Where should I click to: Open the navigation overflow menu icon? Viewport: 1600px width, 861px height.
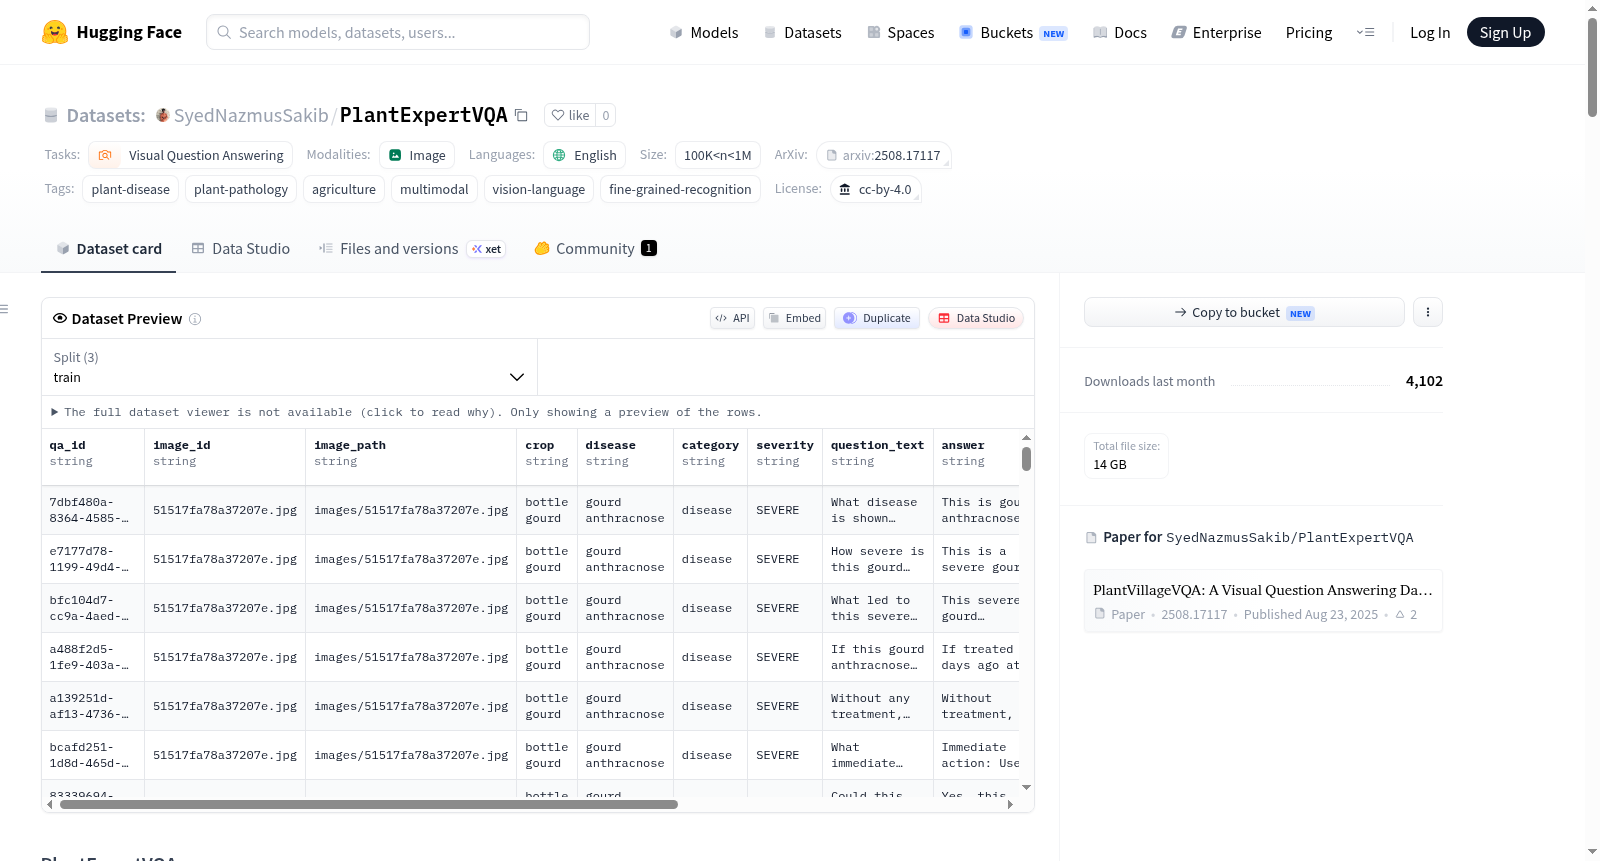(x=1365, y=32)
